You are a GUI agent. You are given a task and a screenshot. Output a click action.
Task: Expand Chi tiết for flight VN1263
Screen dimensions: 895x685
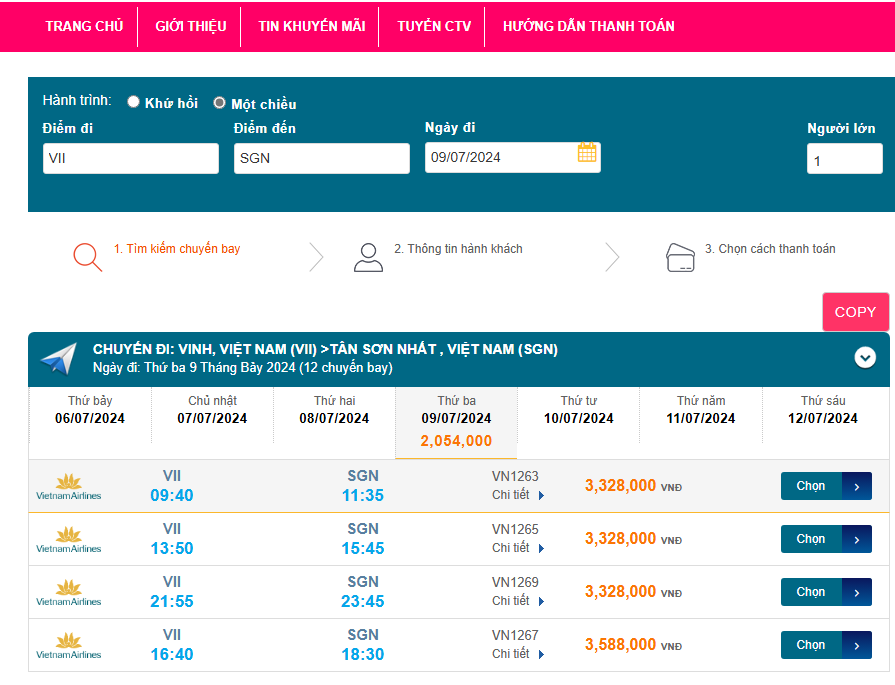pyautogui.click(x=518, y=495)
